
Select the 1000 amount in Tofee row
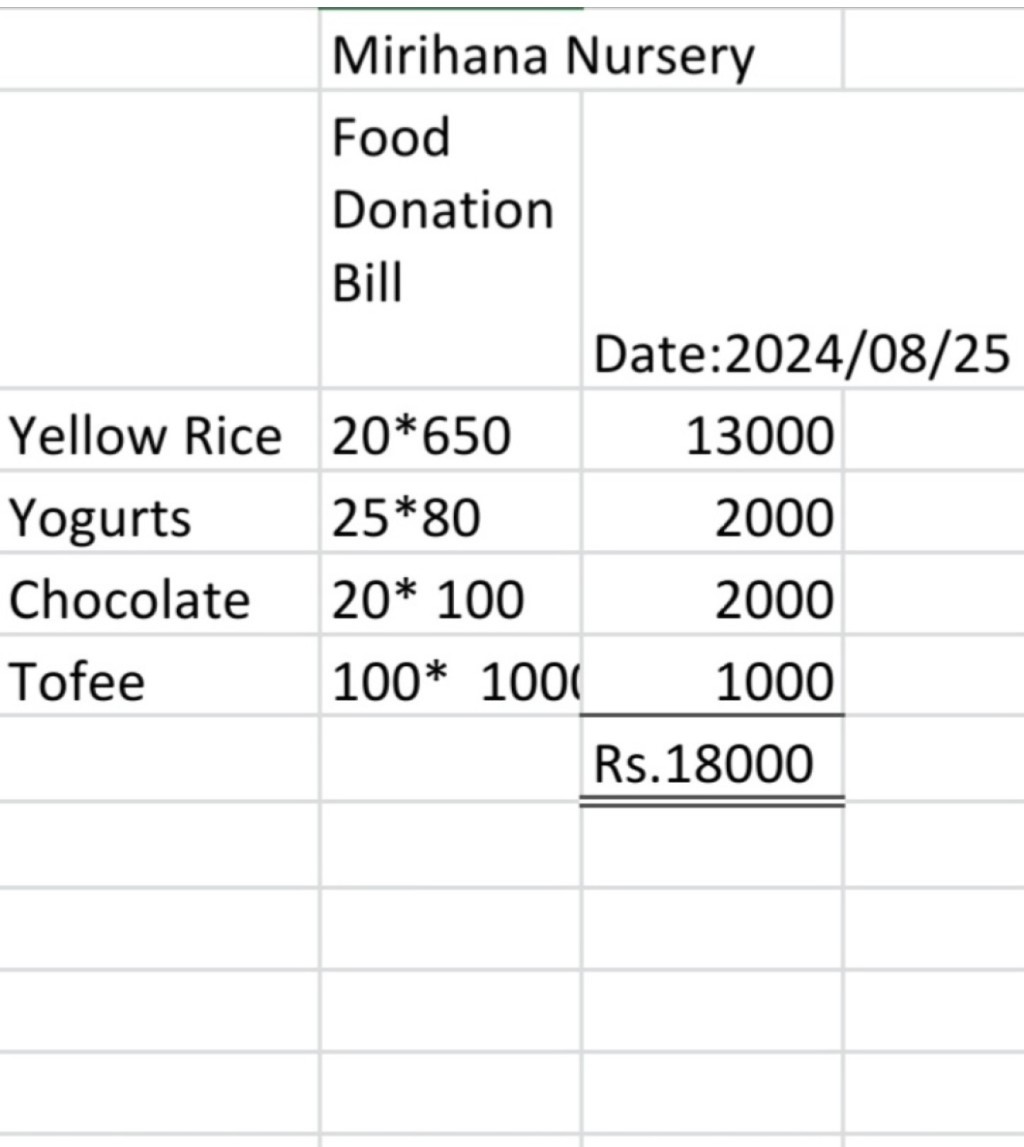(712, 674)
